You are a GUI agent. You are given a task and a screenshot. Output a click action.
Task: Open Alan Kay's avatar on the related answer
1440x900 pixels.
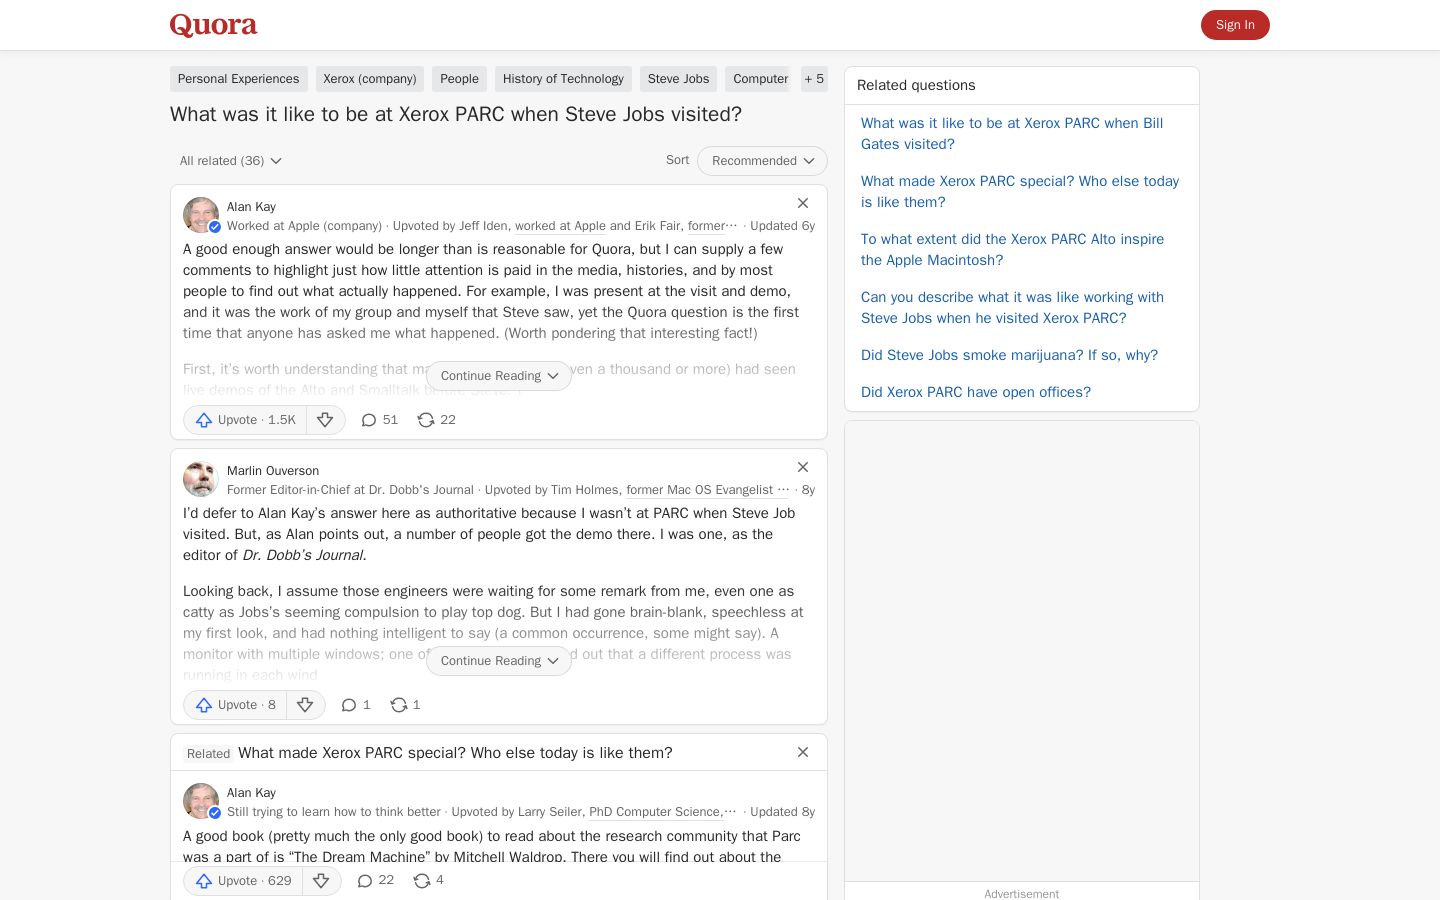pyautogui.click(x=201, y=801)
